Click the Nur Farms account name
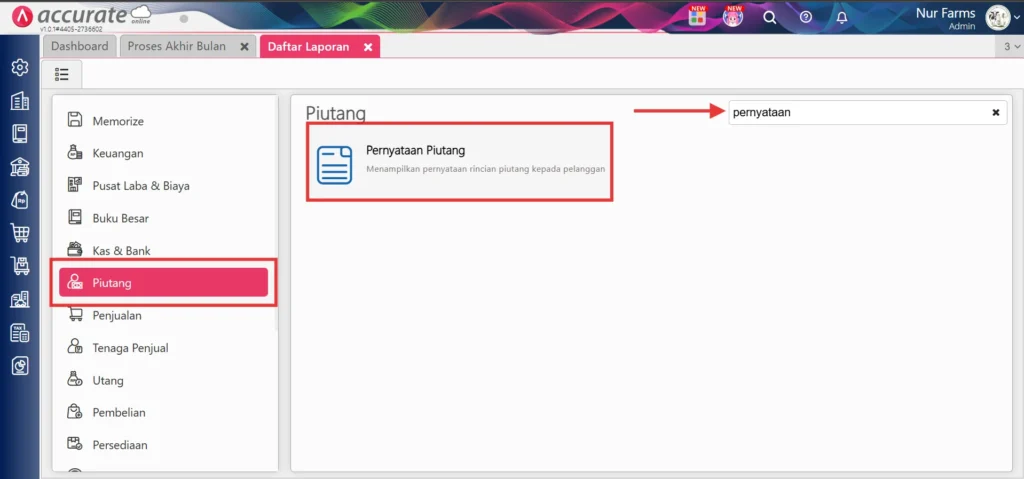The image size is (1024, 479). 945,13
